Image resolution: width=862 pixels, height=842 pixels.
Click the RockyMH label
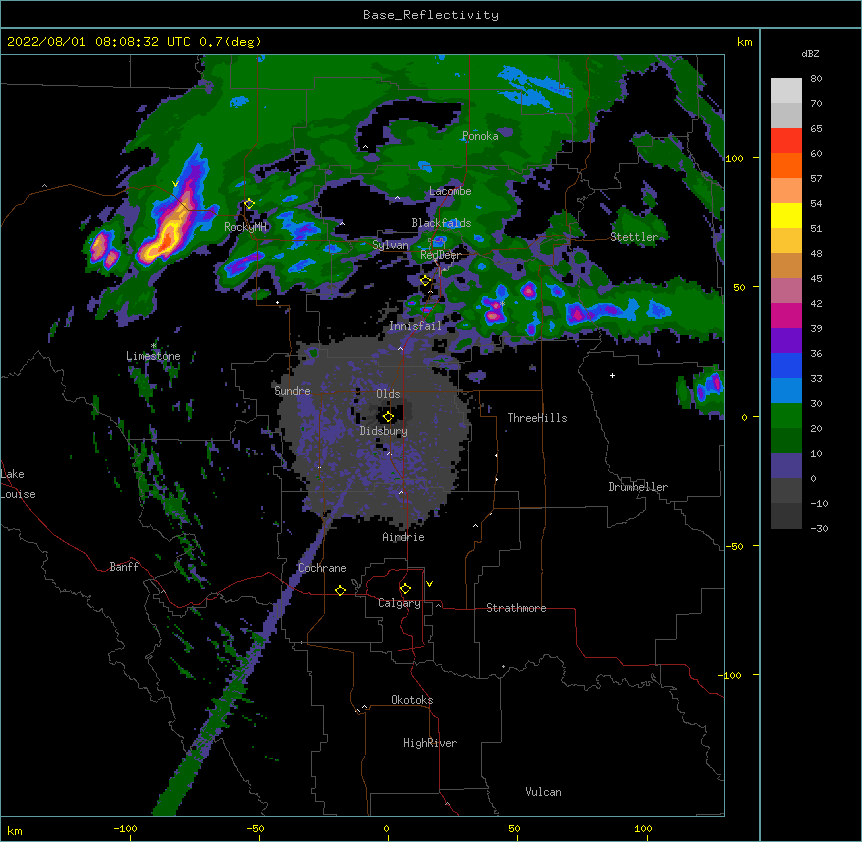click(x=245, y=227)
